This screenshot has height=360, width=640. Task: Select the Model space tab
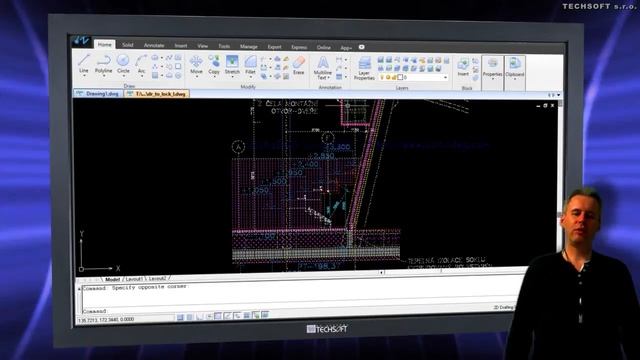tap(113, 280)
